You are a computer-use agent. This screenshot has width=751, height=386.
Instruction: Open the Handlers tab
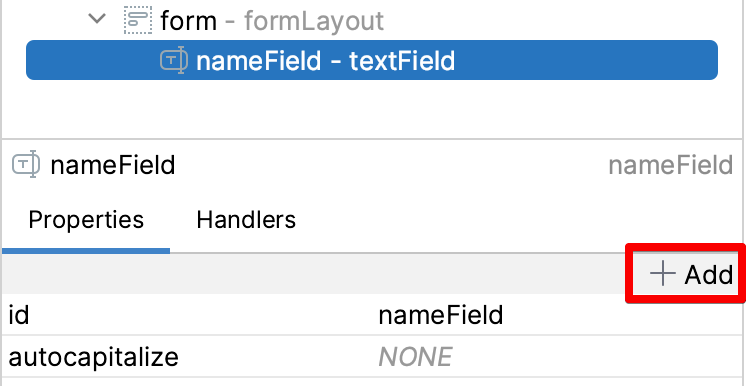(246, 220)
